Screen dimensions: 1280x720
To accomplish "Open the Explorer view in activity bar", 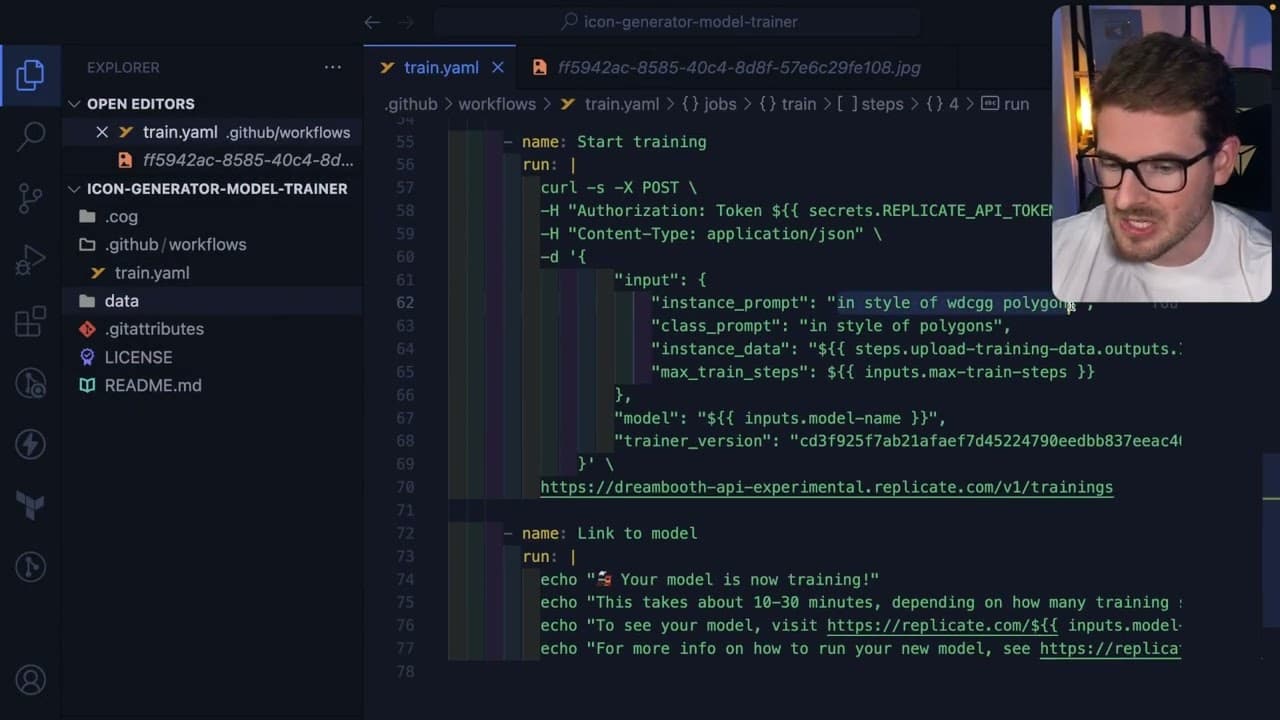I will (x=30, y=75).
